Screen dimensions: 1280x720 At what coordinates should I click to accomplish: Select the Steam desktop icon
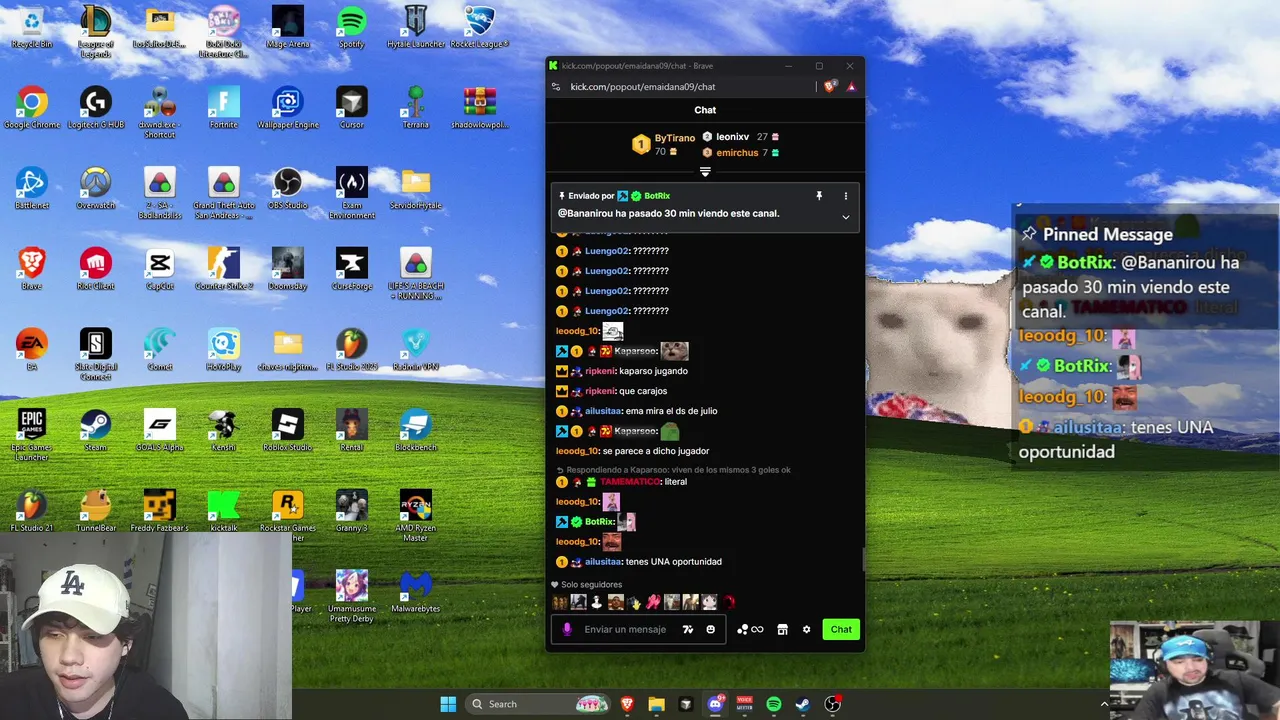96,430
